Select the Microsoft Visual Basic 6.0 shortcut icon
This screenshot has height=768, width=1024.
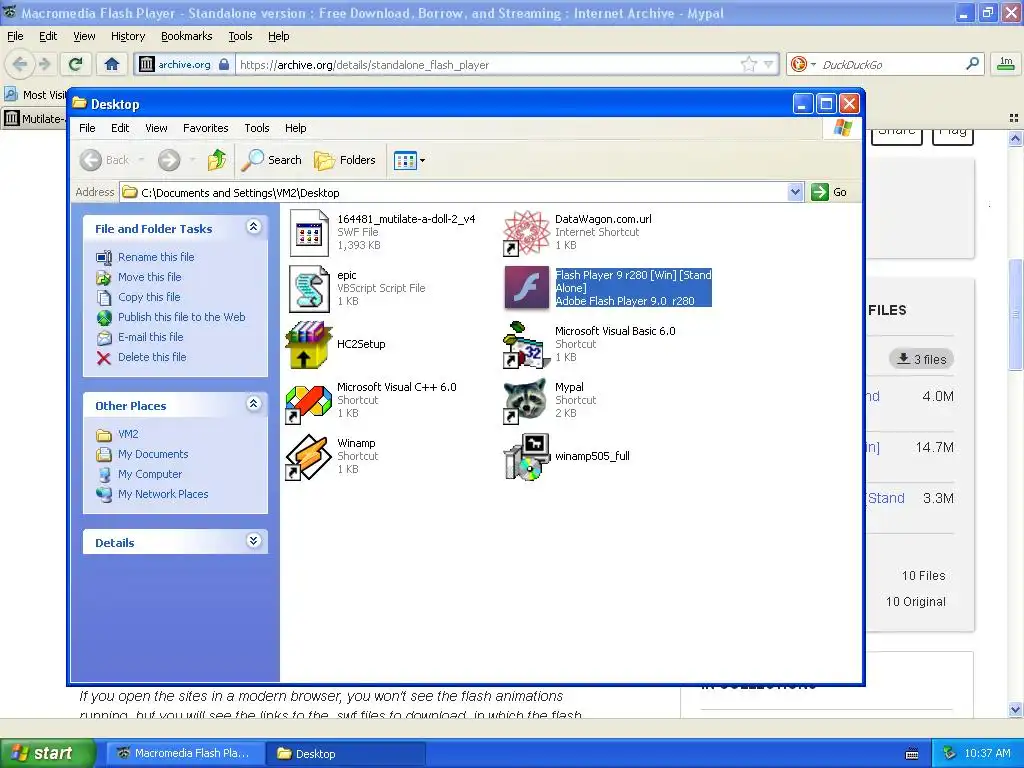click(526, 345)
